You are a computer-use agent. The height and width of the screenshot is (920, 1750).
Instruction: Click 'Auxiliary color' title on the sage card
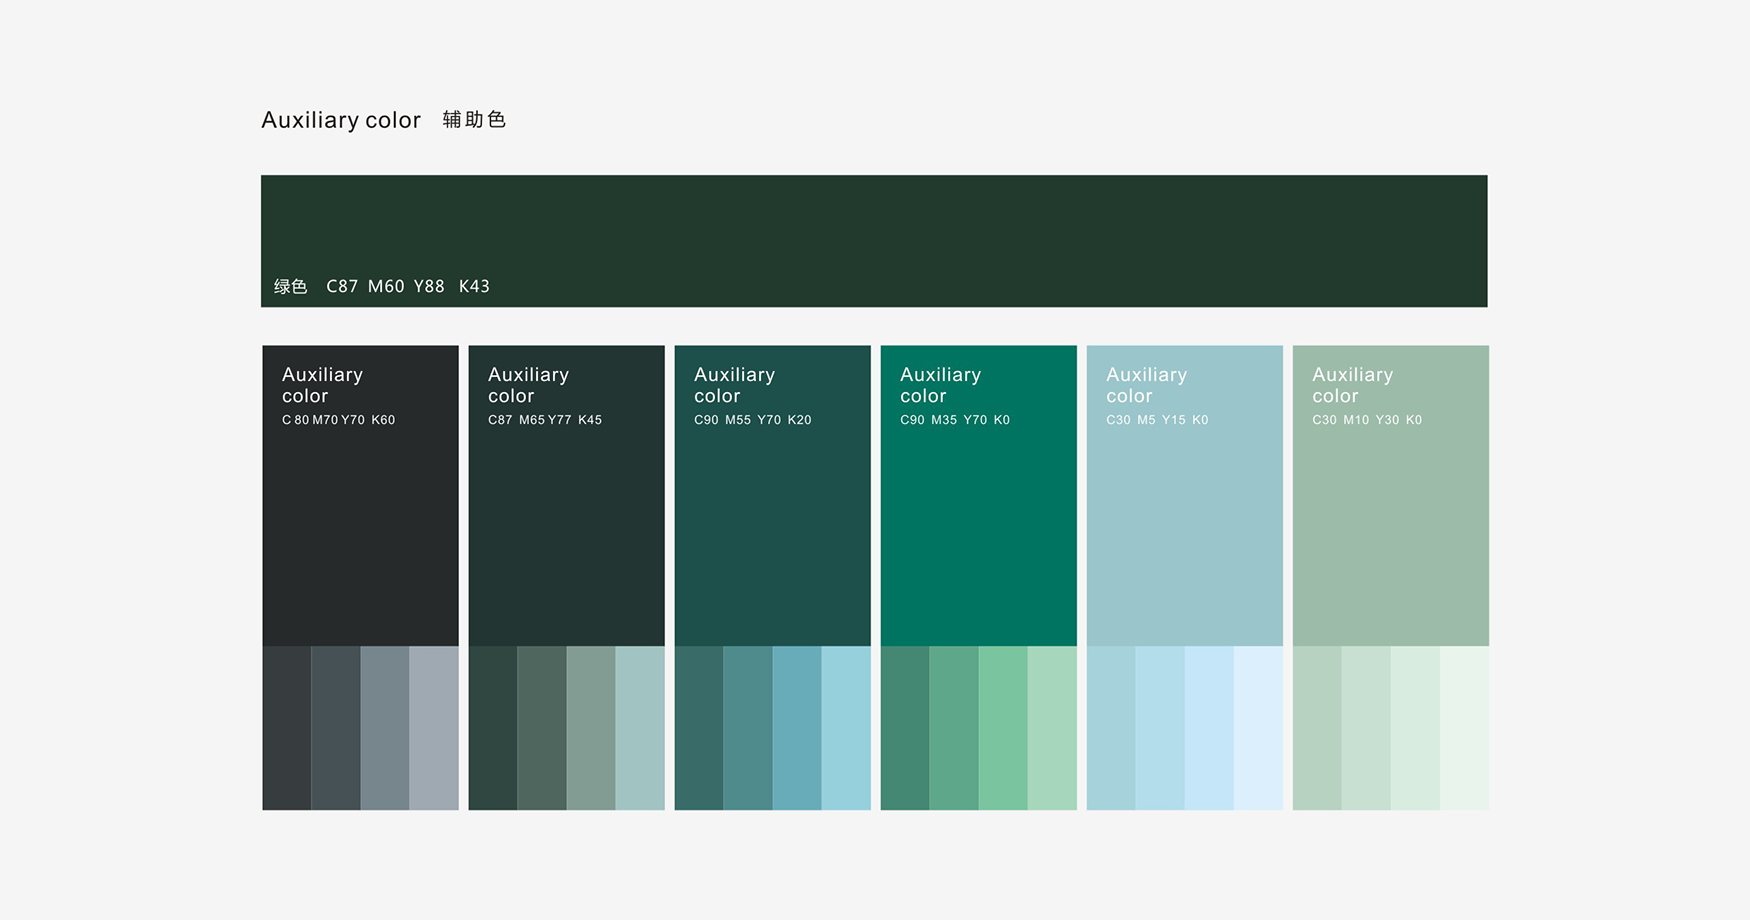pyautogui.click(x=1352, y=385)
